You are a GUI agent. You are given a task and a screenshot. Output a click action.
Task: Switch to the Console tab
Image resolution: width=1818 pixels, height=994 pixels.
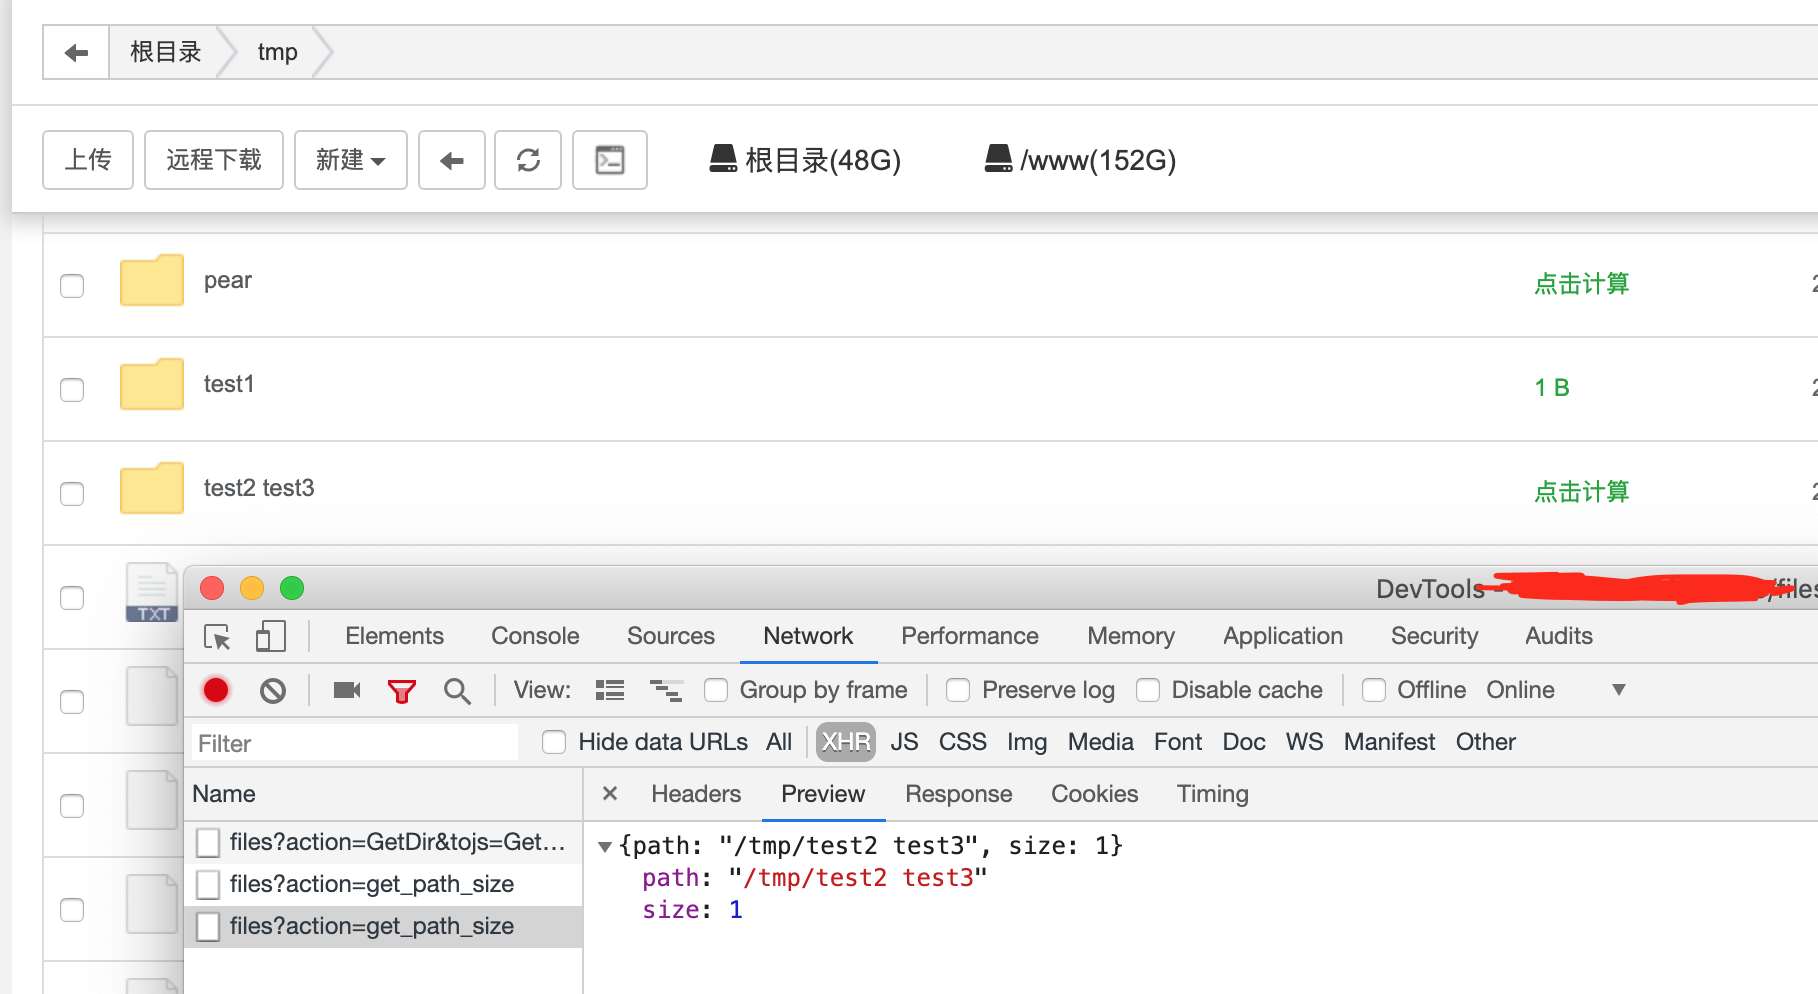coord(535,636)
